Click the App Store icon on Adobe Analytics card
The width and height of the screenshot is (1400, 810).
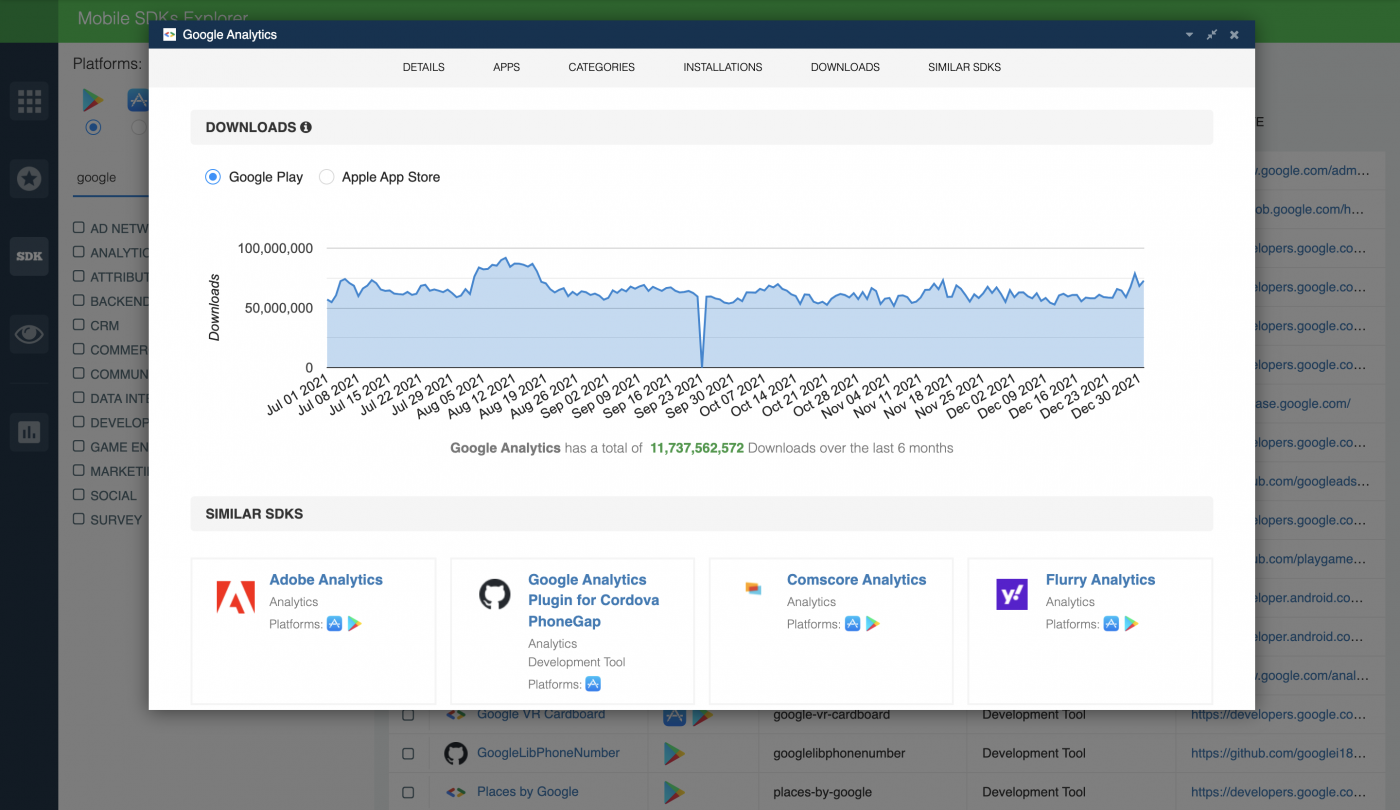point(335,624)
